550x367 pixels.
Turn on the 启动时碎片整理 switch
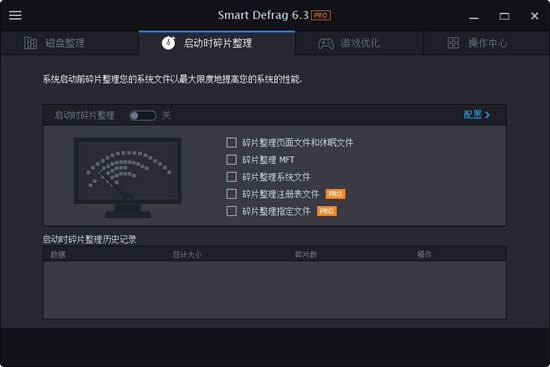click(x=142, y=115)
